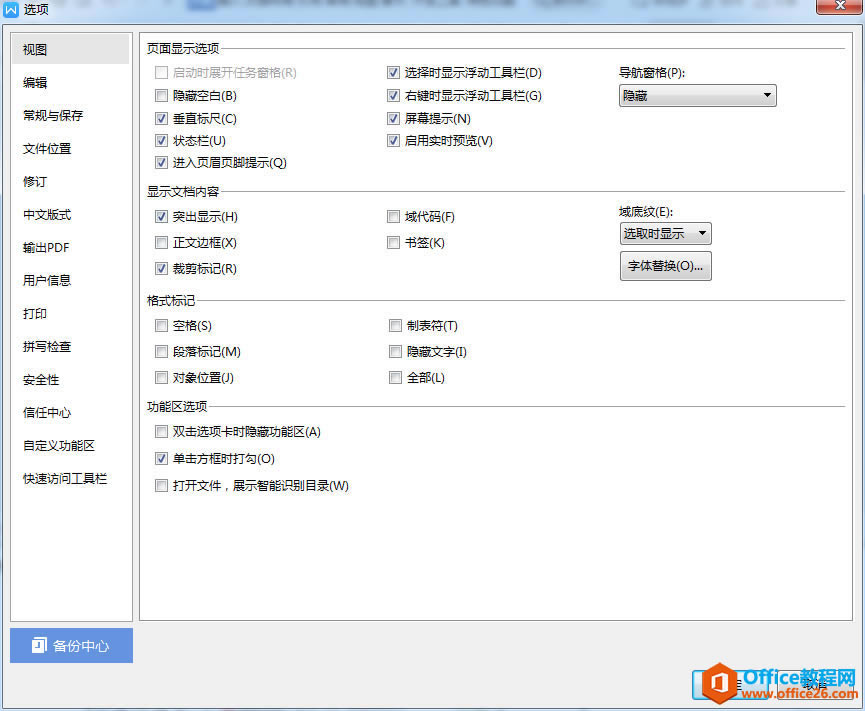
Task: Check 隐藏文字(I) option
Action: point(395,352)
